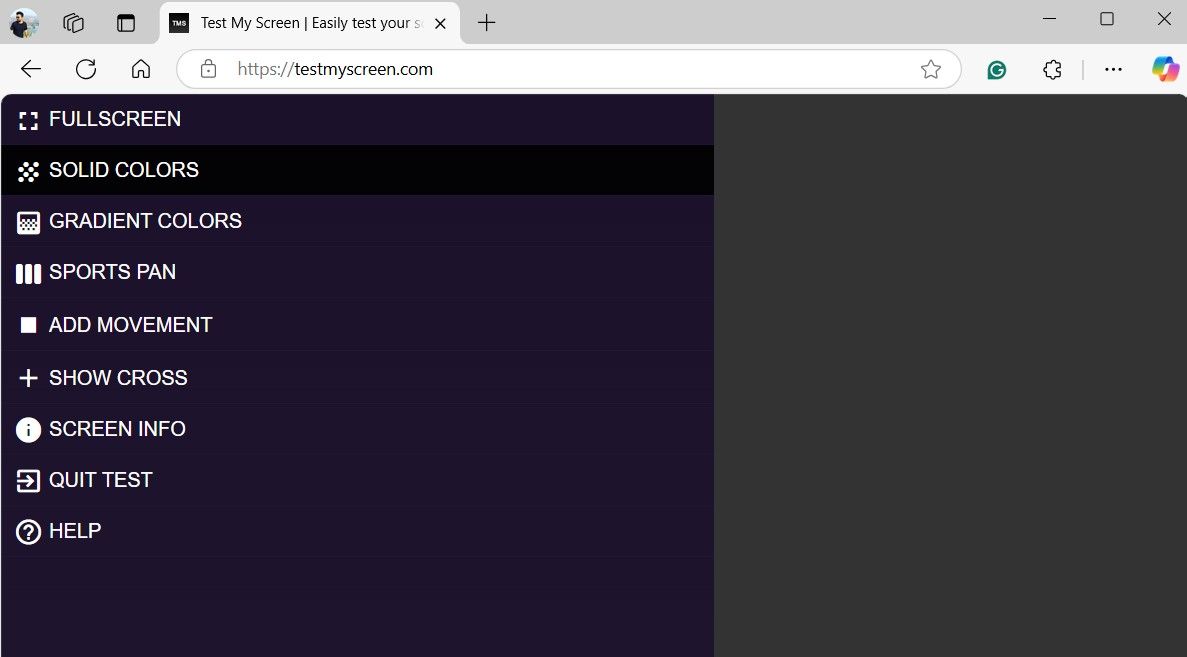The width and height of the screenshot is (1187, 657).
Task: Click the Add Movement square icon
Action: (28, 325)
